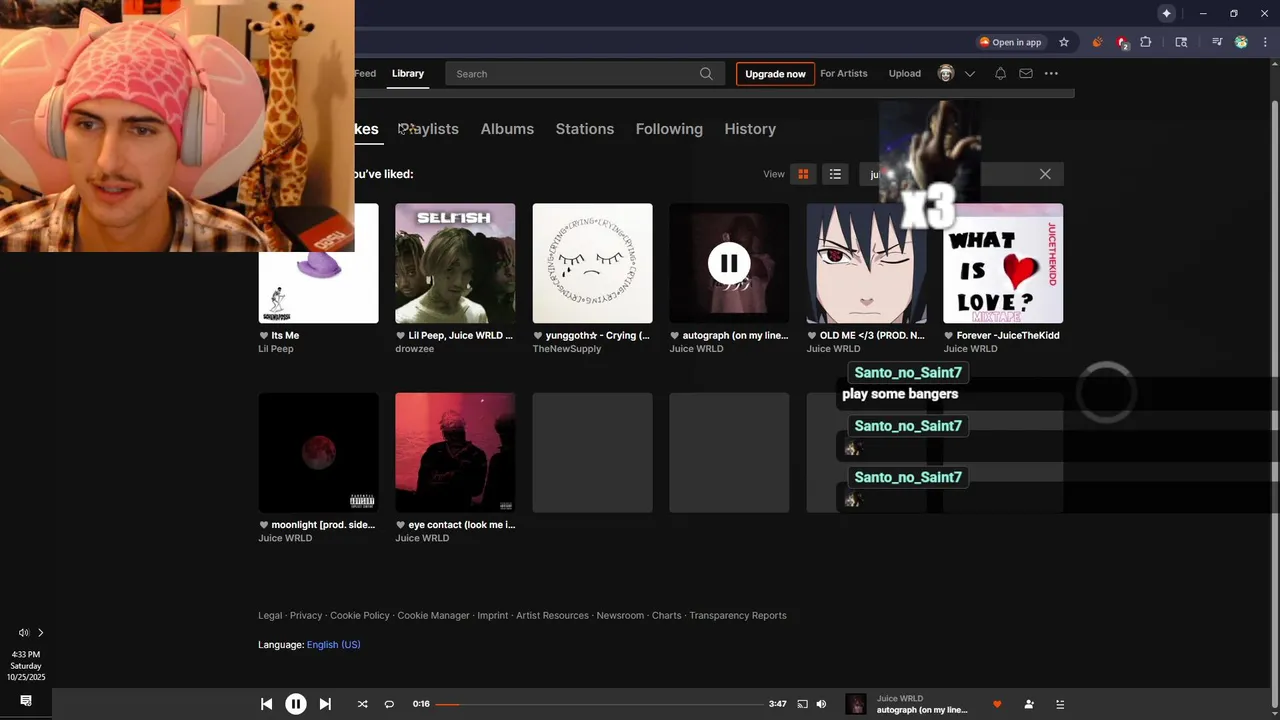
Task: Unlike the playing track with the orange heart
Action: point(996,704)
